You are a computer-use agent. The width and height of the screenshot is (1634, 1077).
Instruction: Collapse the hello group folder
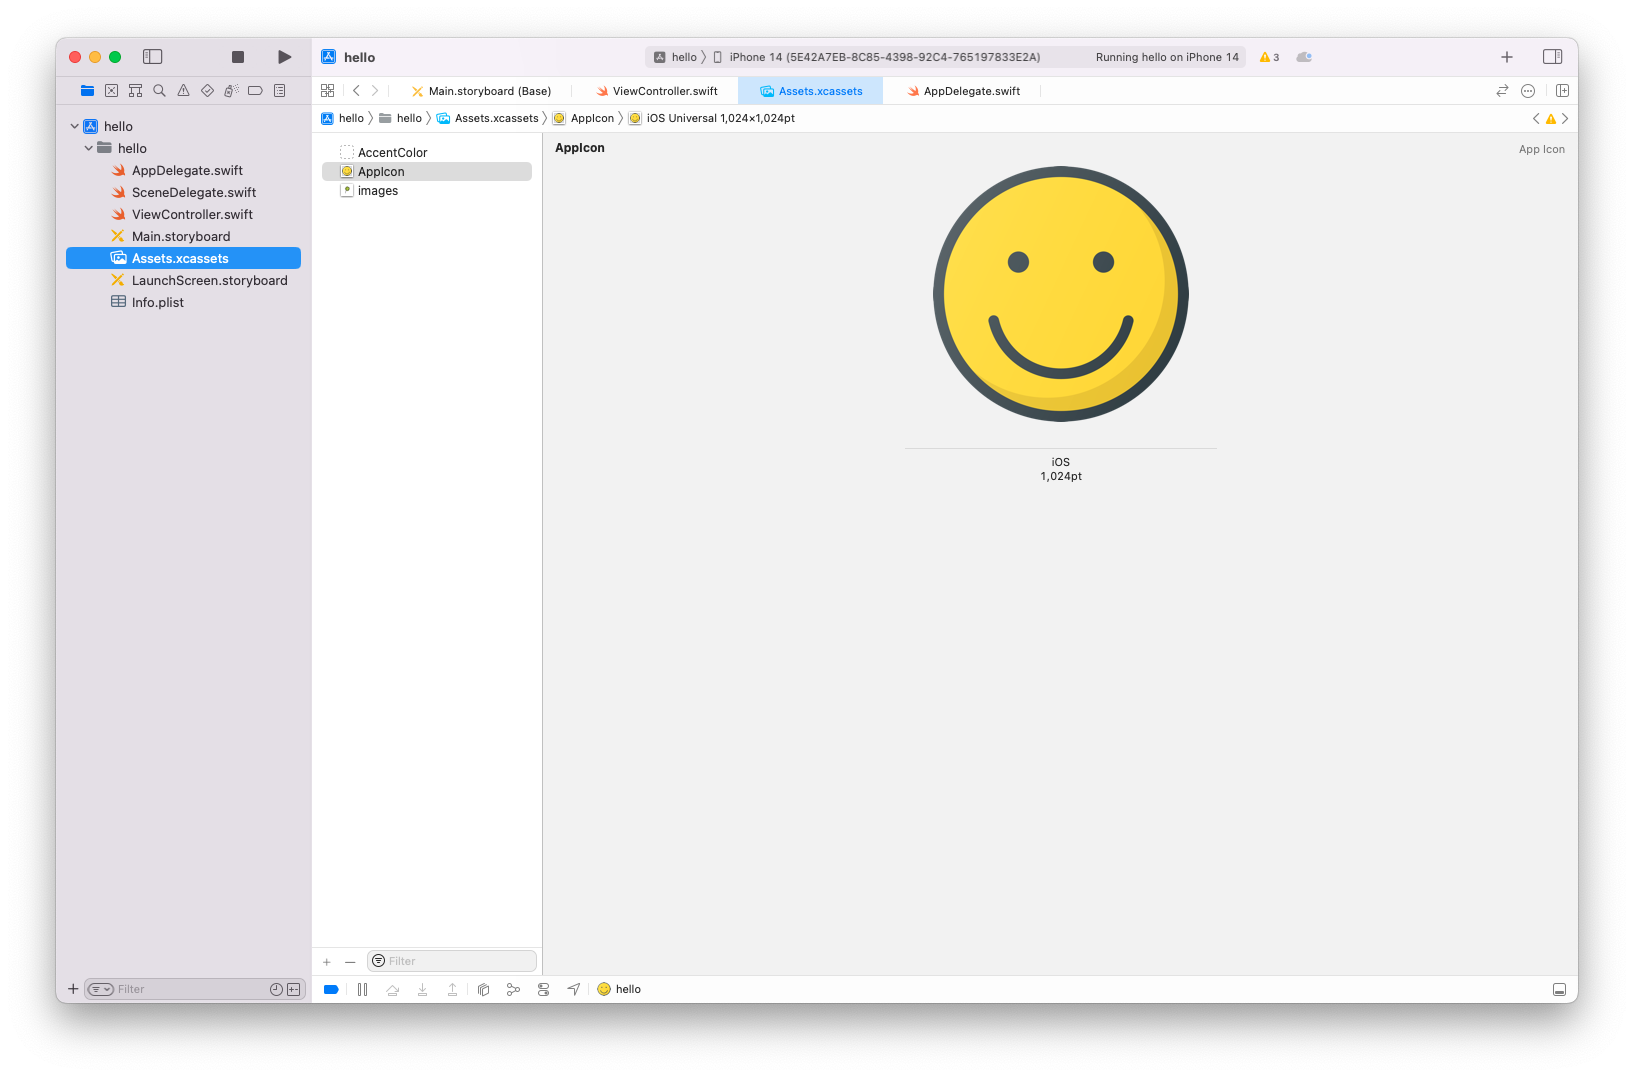click(89, 148)
